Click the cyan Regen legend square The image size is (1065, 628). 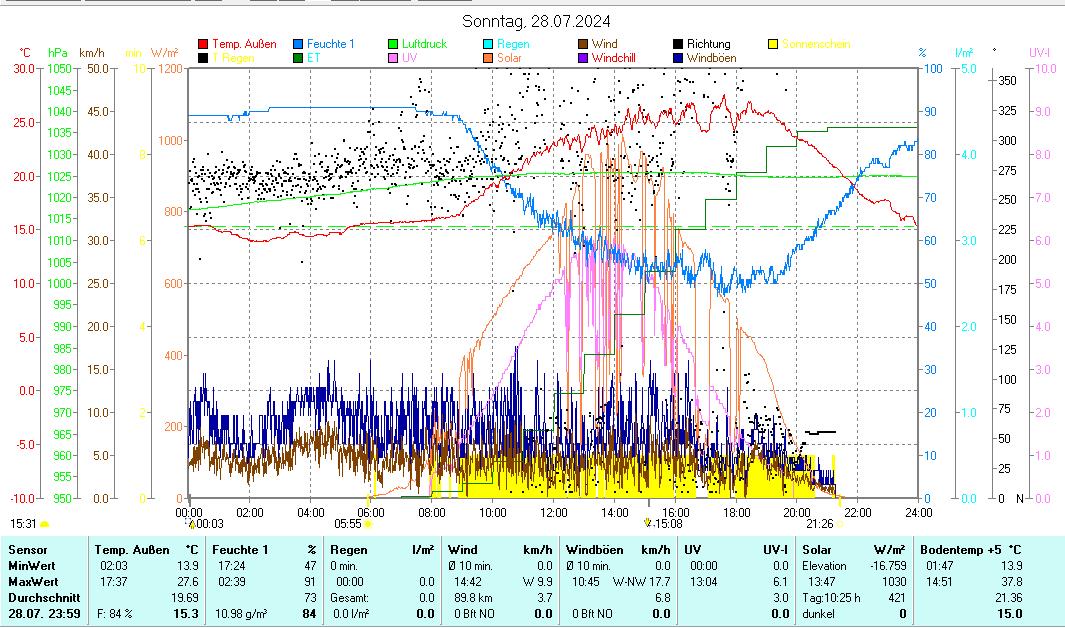pos(488,44)
